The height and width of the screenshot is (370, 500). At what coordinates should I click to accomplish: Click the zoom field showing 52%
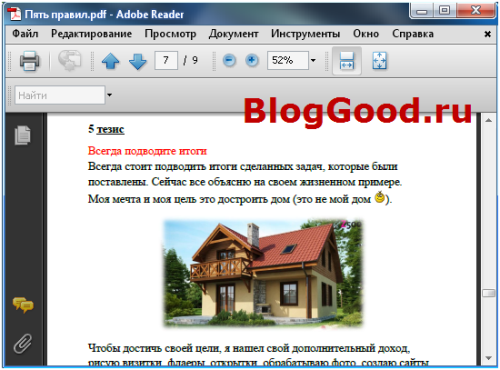[288, 60]
